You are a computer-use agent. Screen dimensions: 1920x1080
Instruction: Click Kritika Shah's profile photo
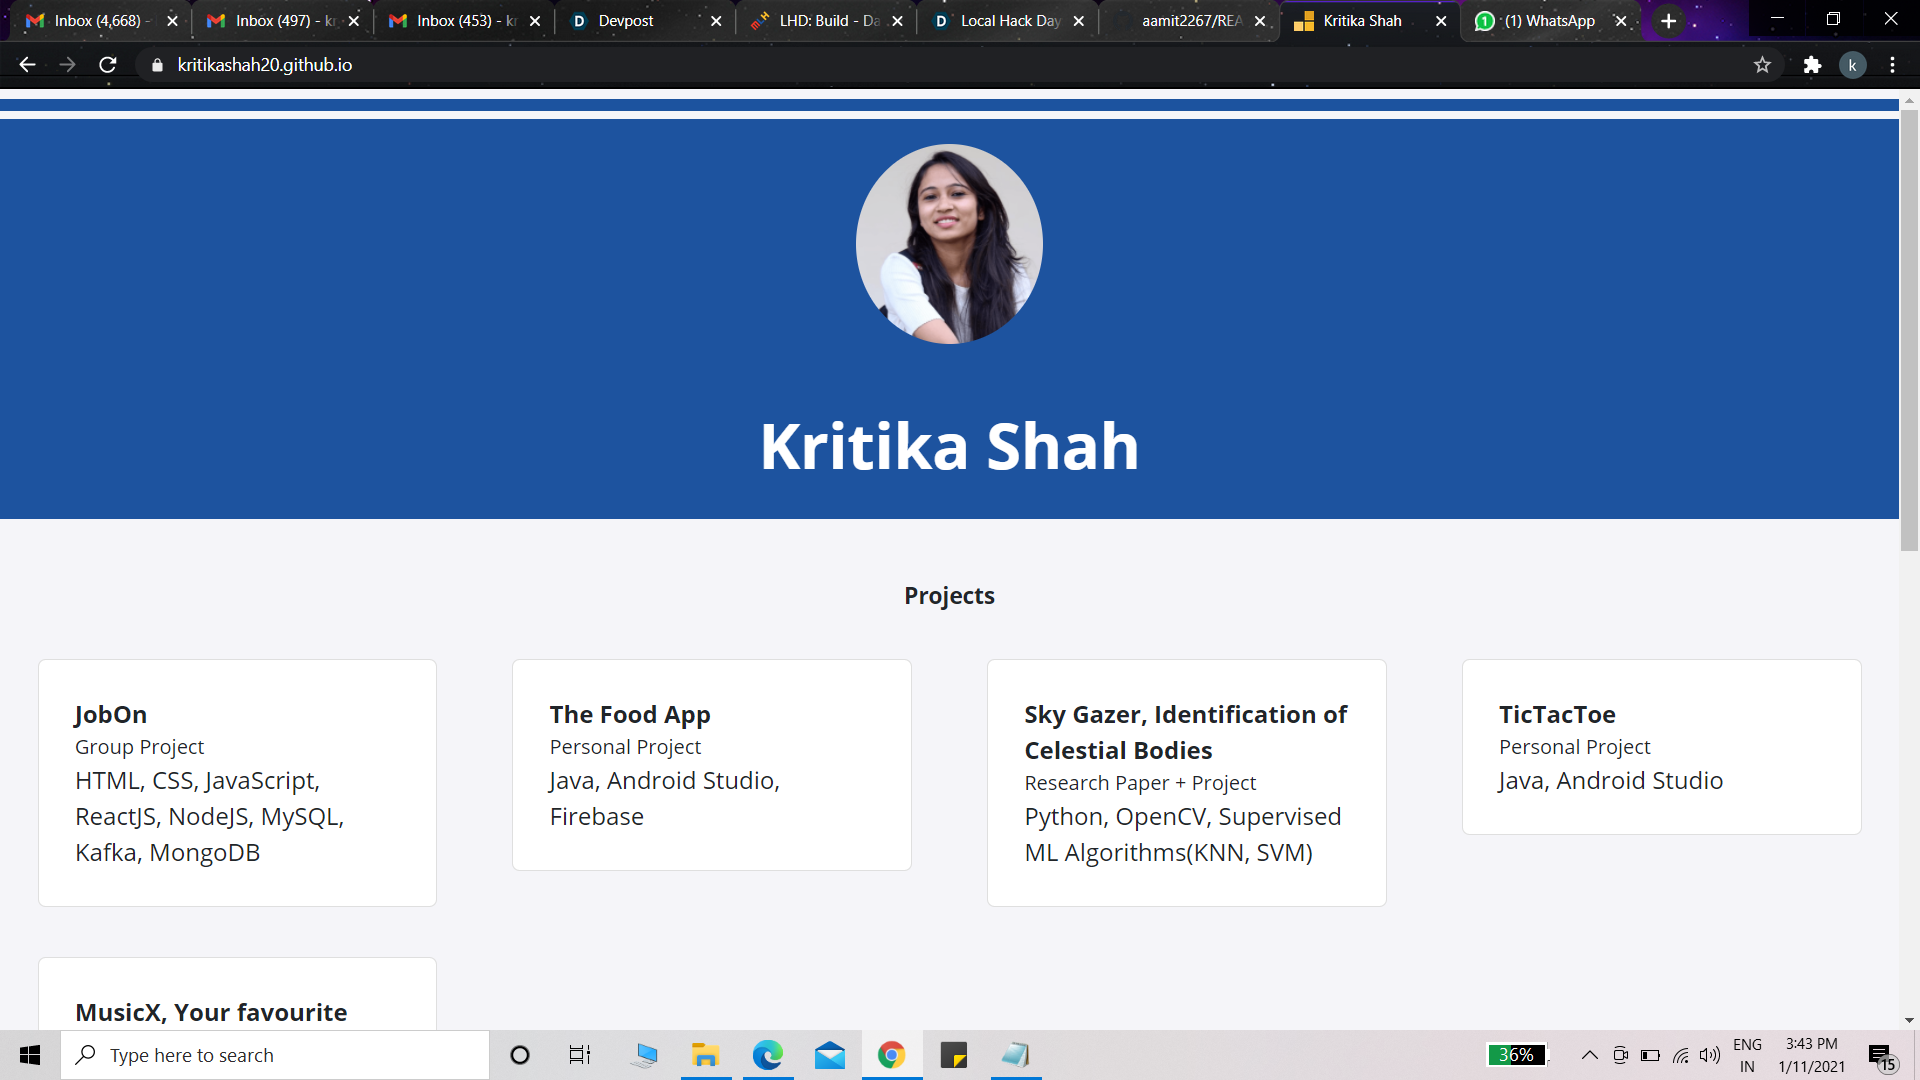(949, 244)
